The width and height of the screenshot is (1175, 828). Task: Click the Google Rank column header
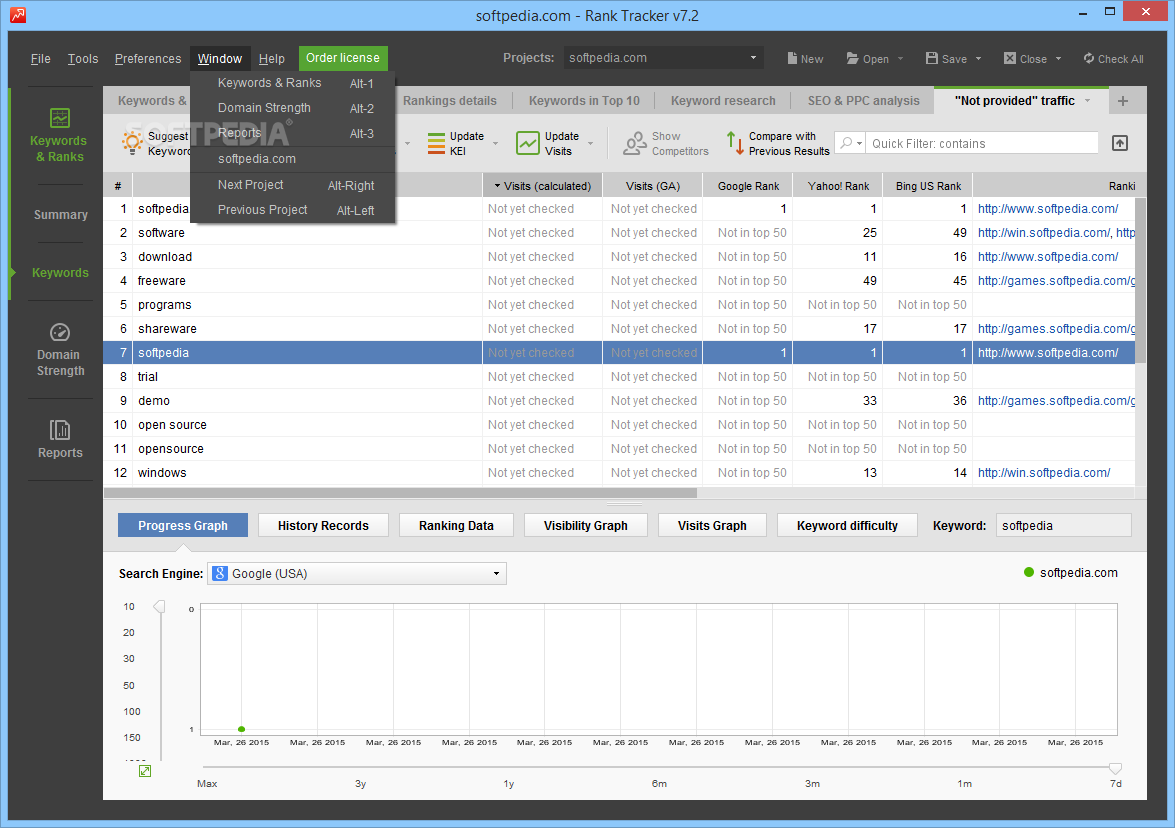tap(748, 186)
